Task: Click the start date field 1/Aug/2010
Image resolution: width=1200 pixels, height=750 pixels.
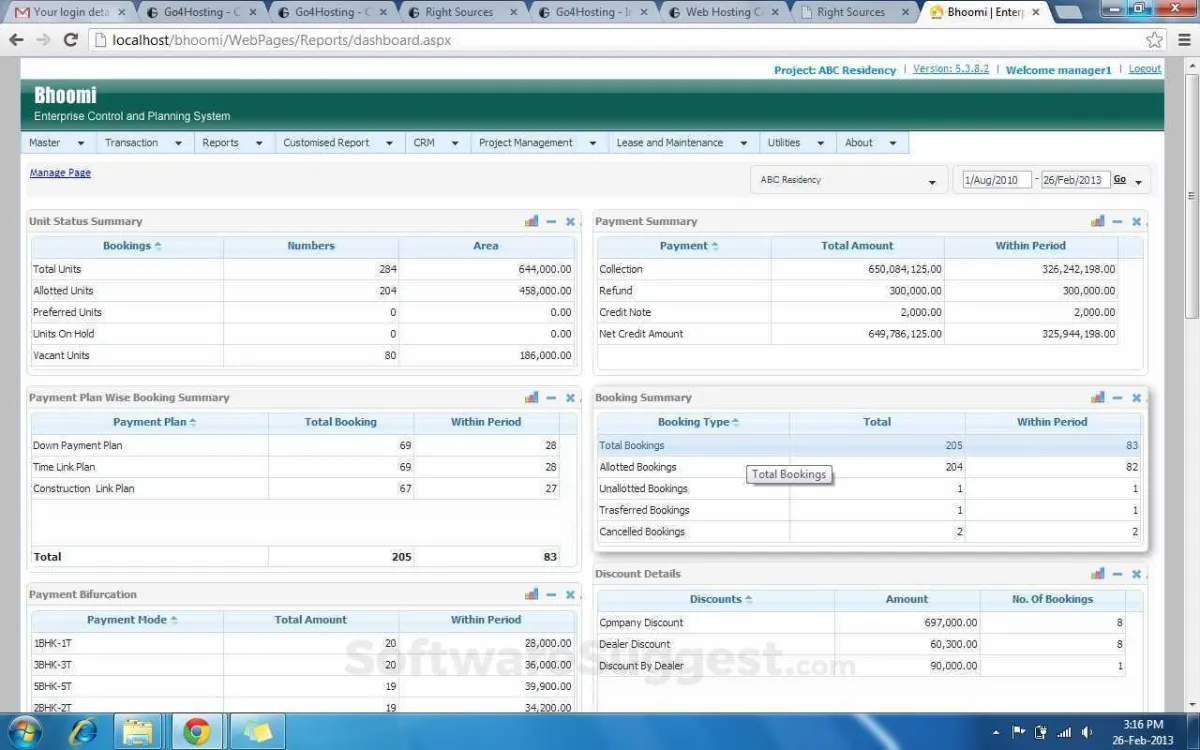Action: (995, 181)
